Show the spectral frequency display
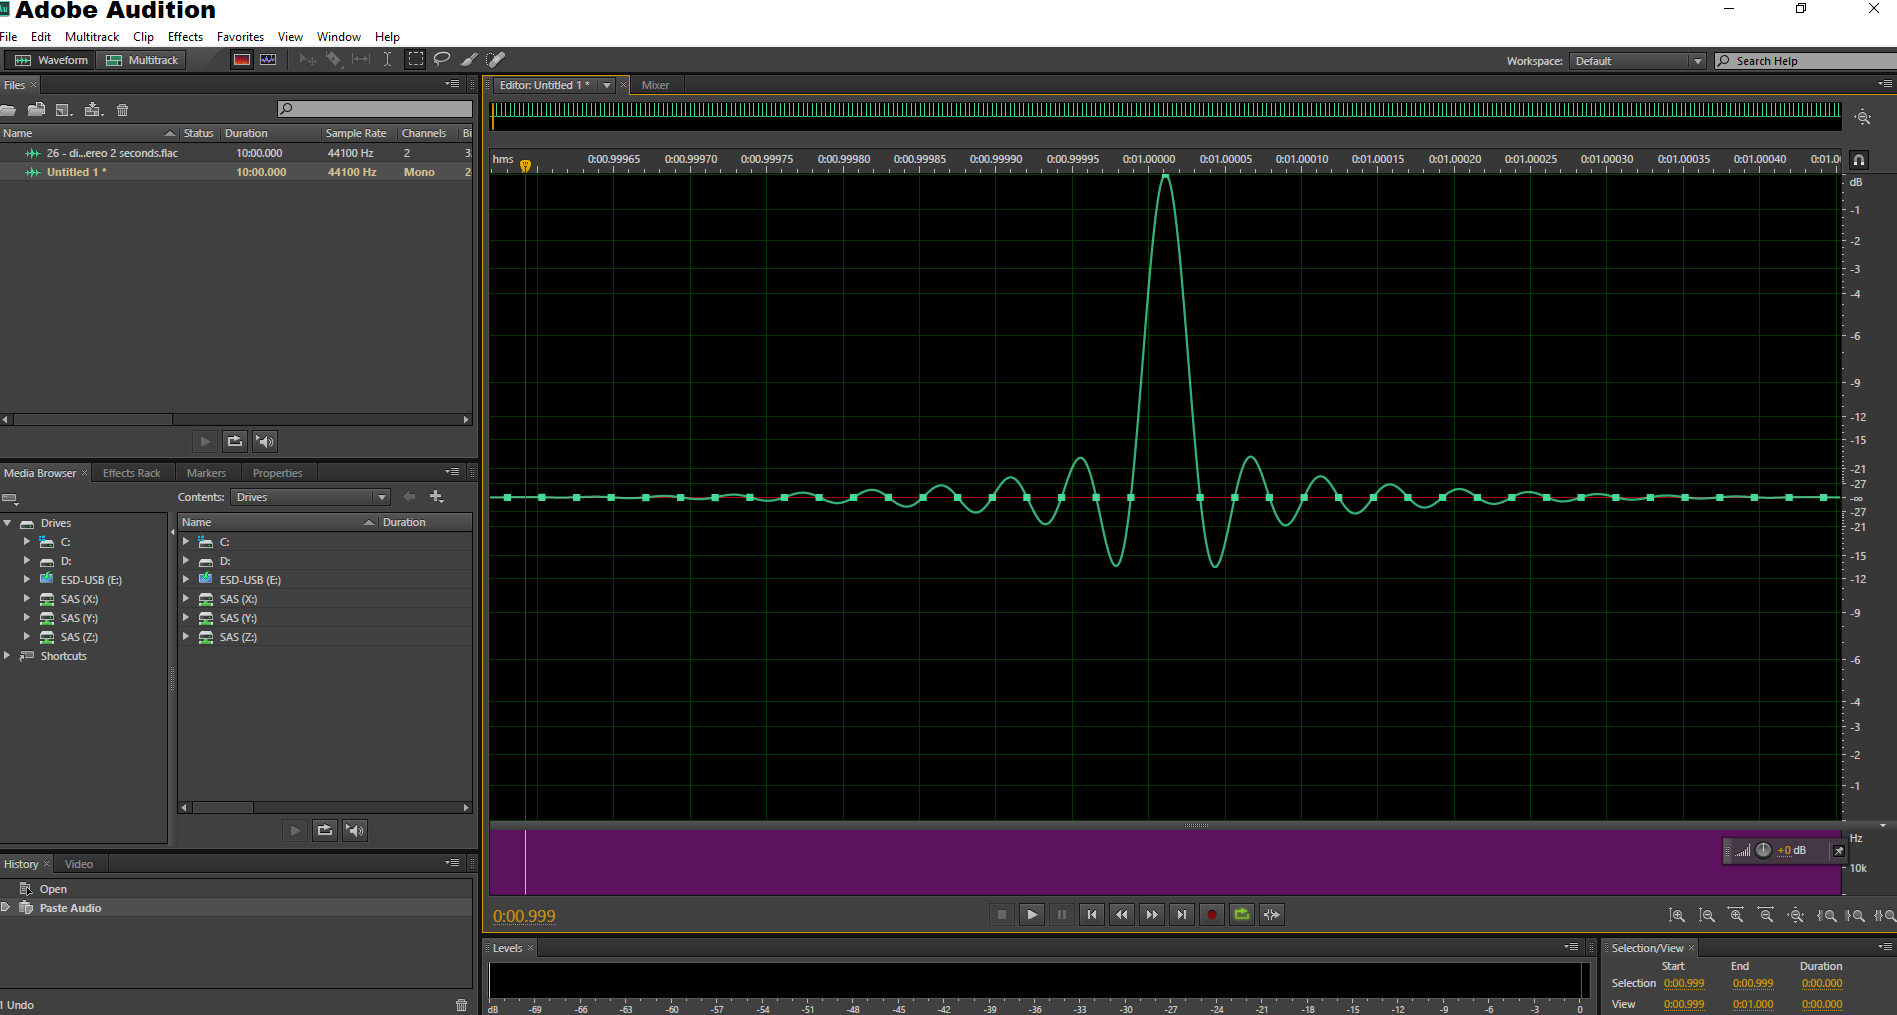 click(x=242, y=60)
